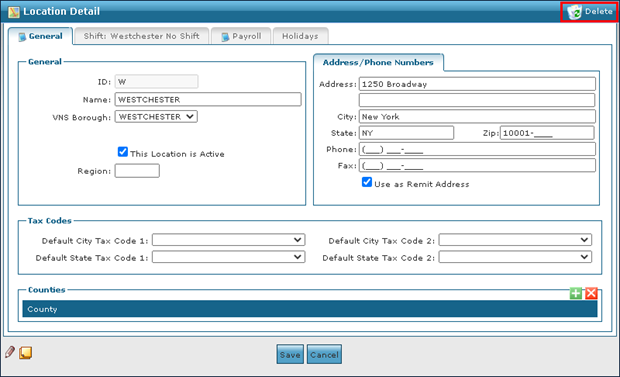
Task: Toggle Use as Remit Address checkbox
Action: pyautogui.click(x=367, y=182)
